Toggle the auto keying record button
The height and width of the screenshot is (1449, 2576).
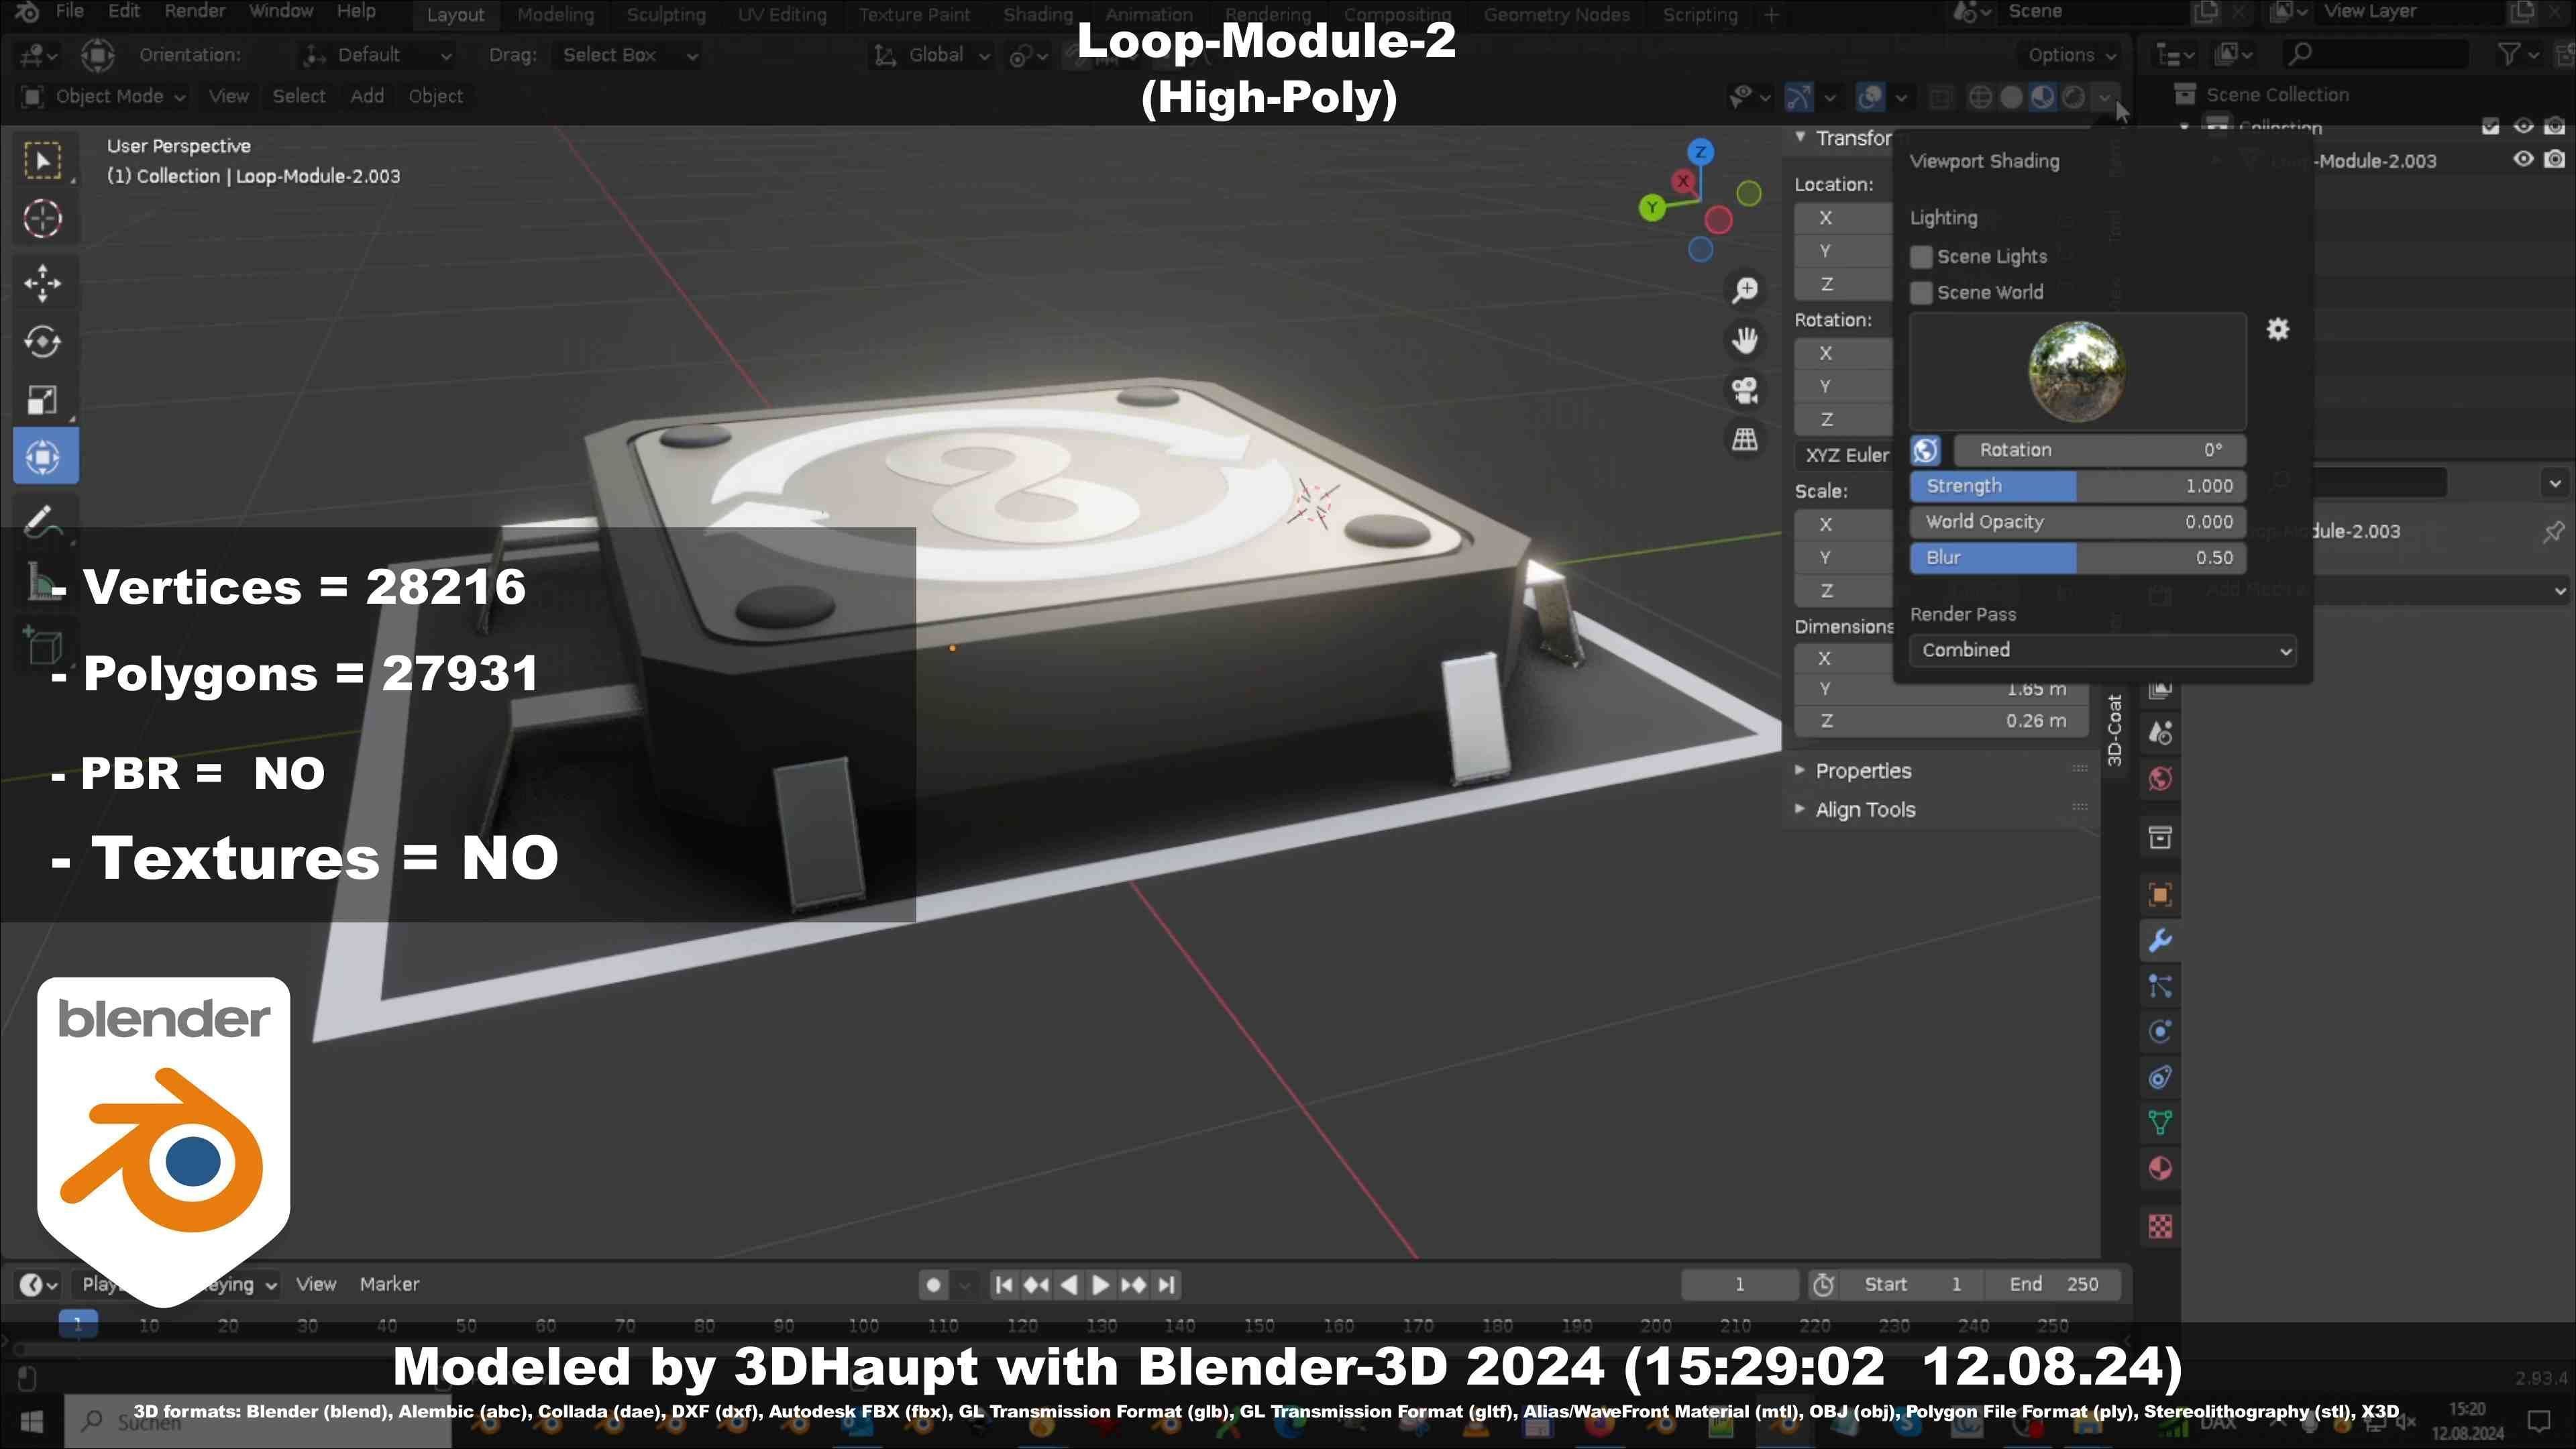(933, 1285)
